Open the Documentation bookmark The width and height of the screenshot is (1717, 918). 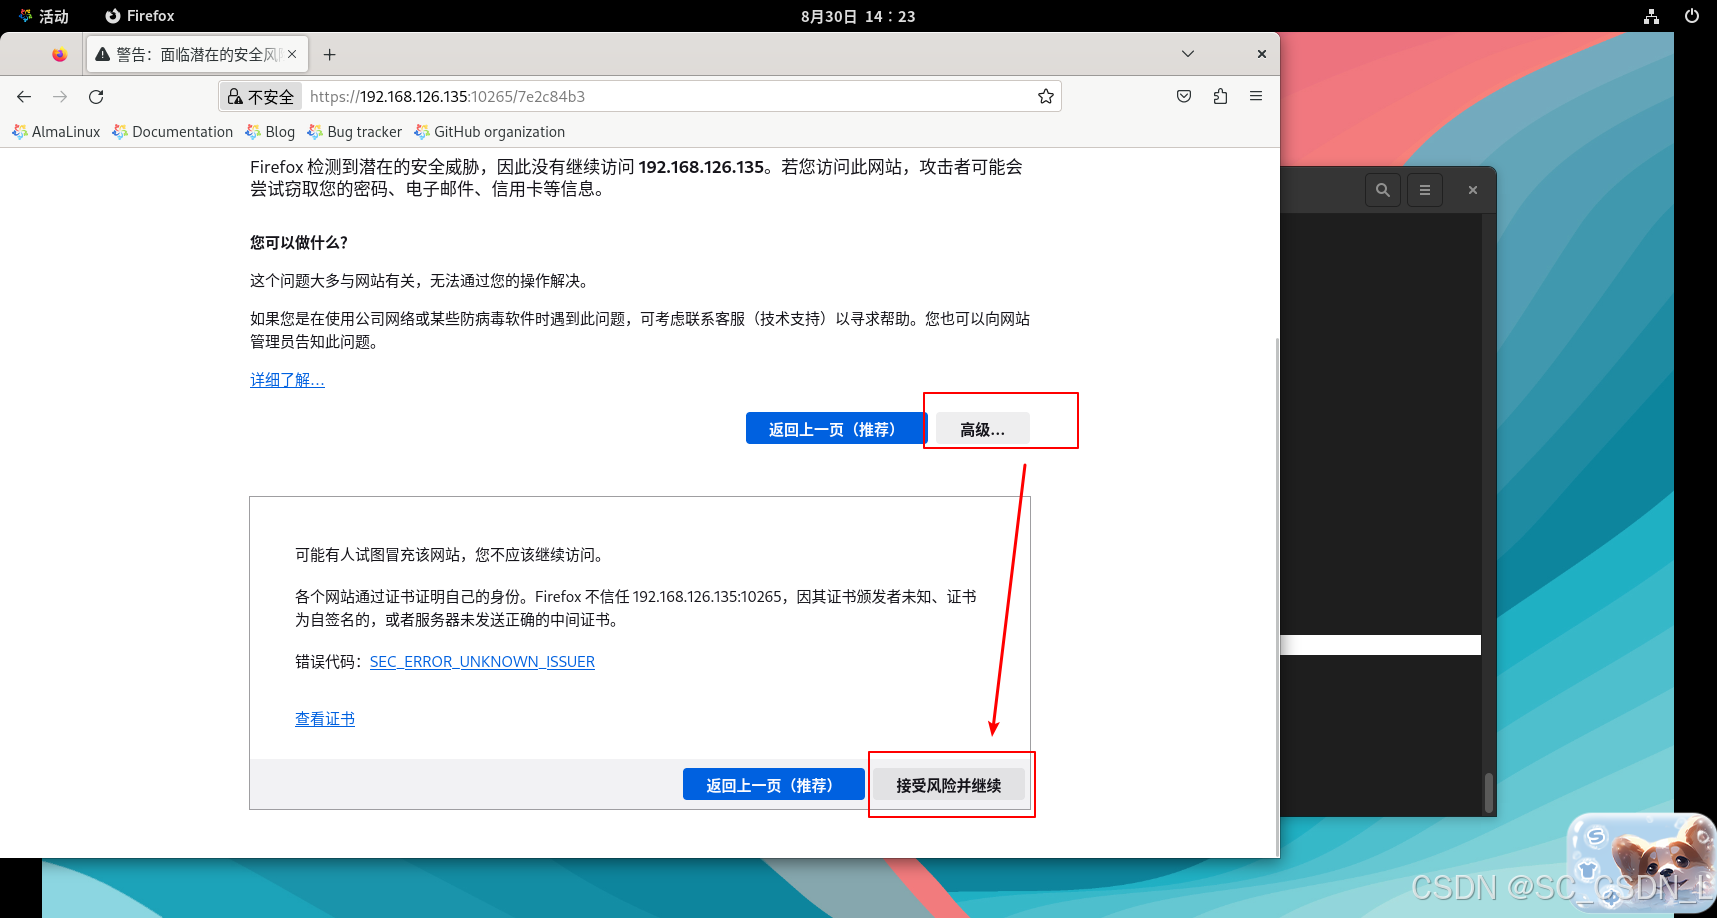pyautogui.click(x=173, y=132)
